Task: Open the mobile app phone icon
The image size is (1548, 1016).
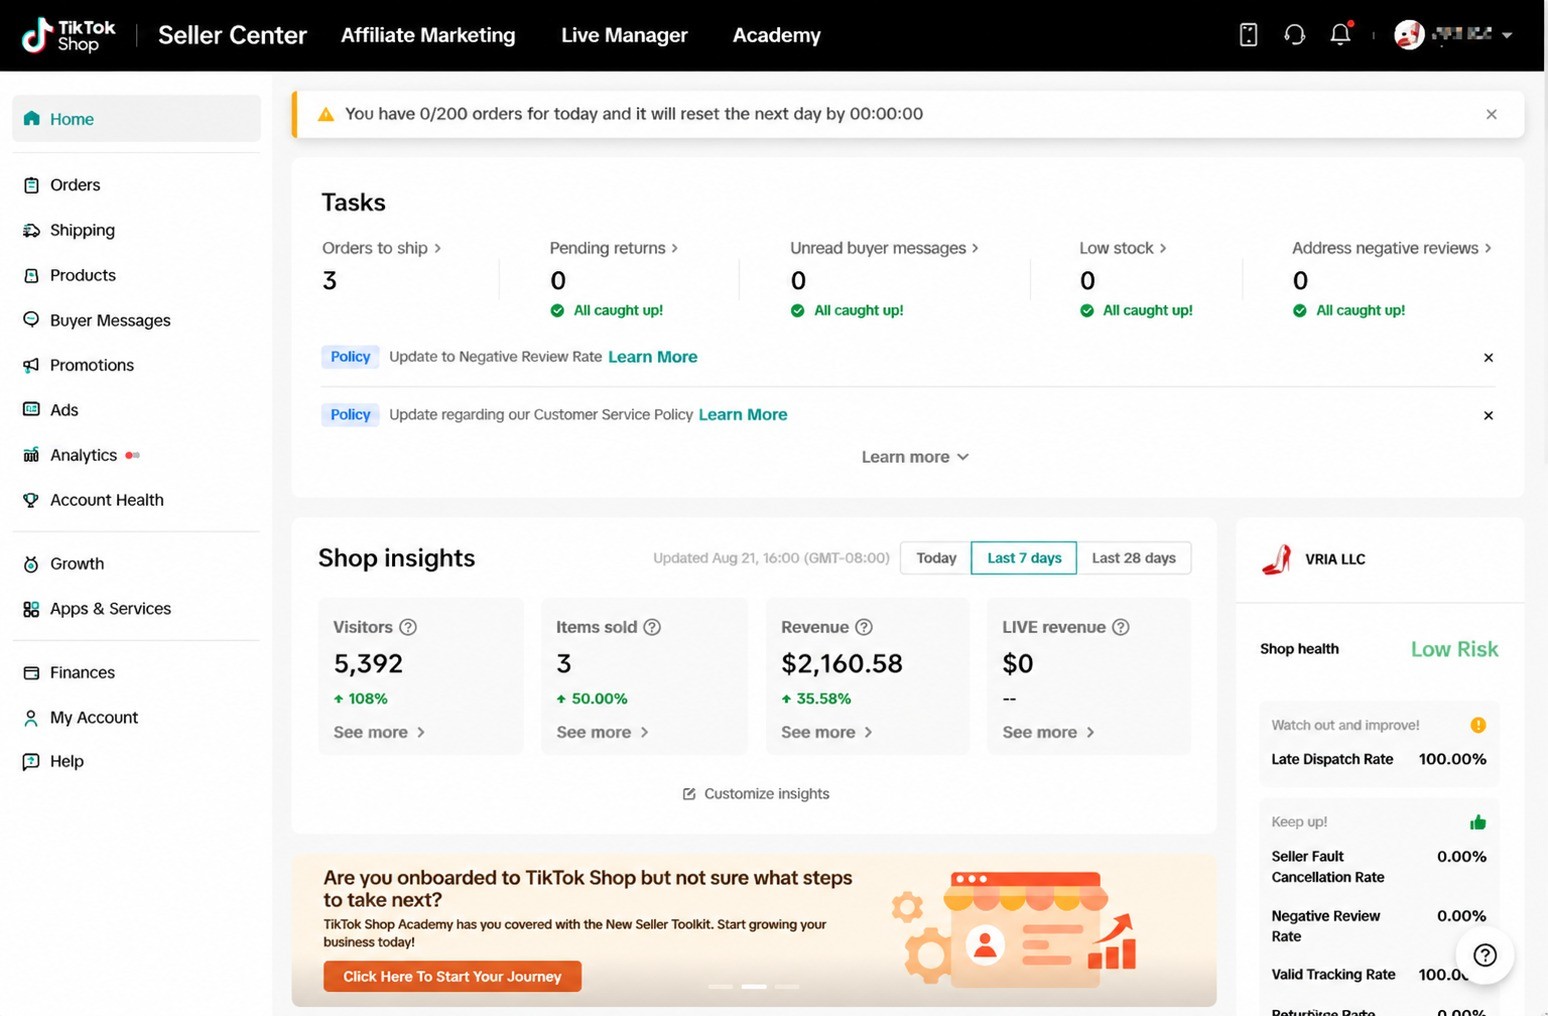Action: pyautogui.click(x=1248, y=35)
